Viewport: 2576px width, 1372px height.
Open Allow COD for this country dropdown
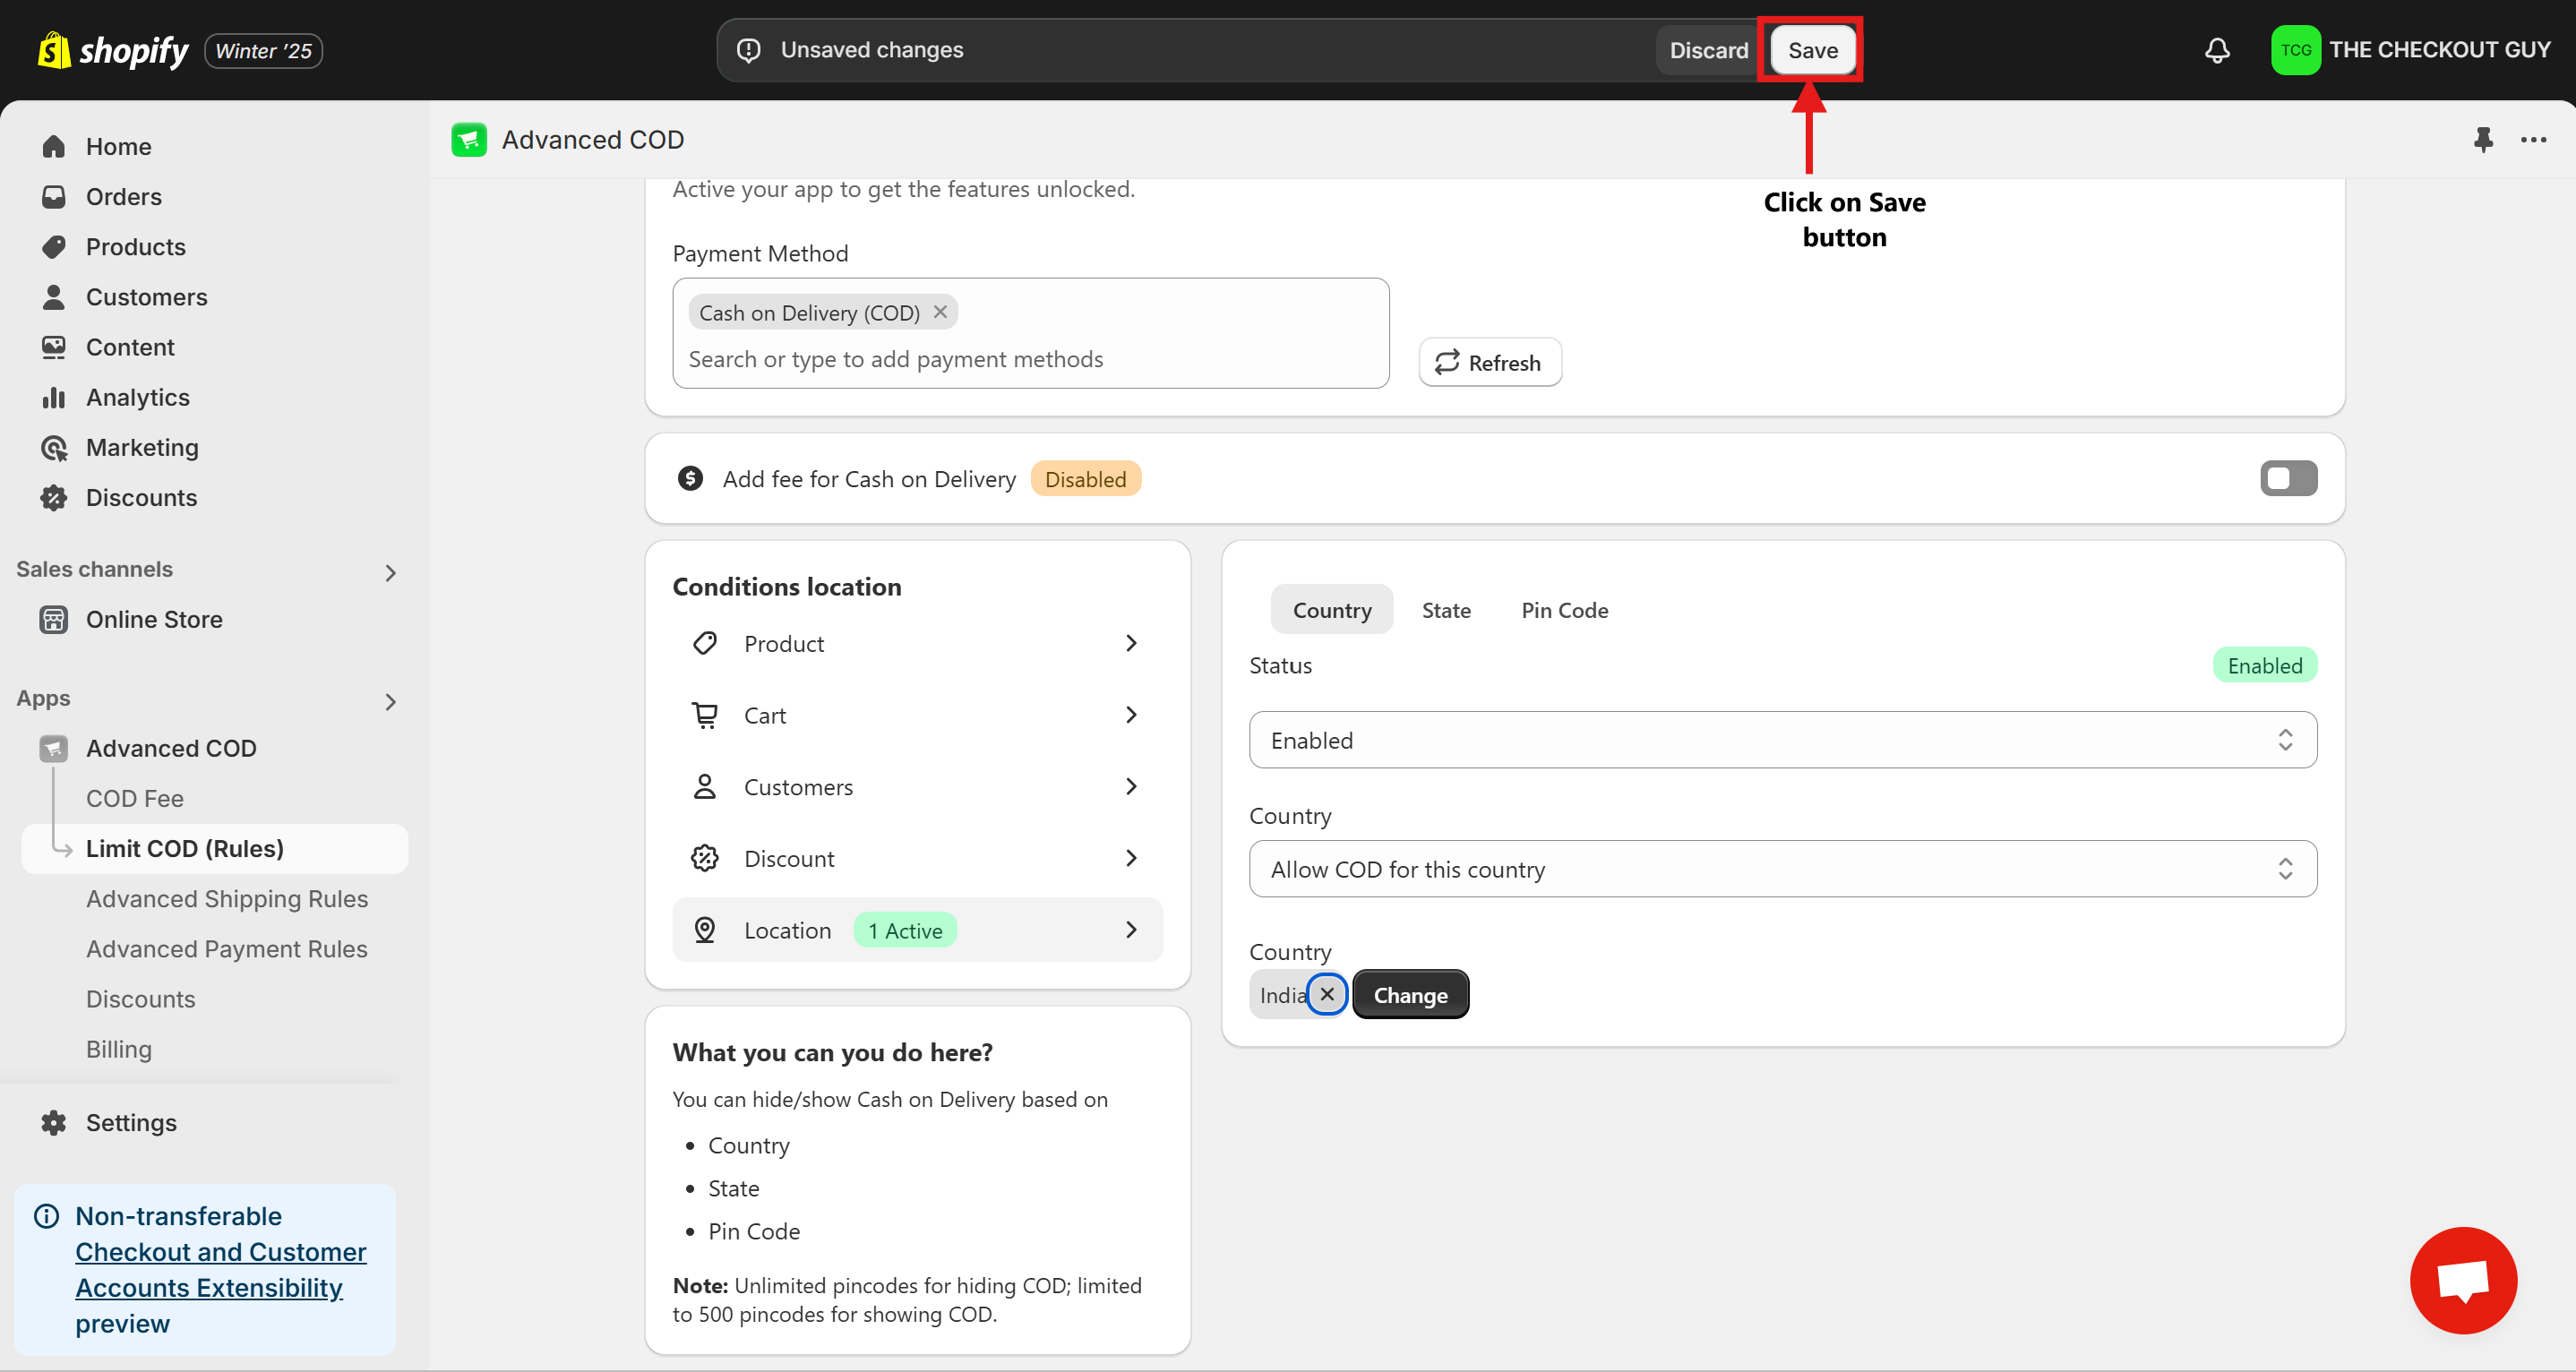pos(1782,869)
